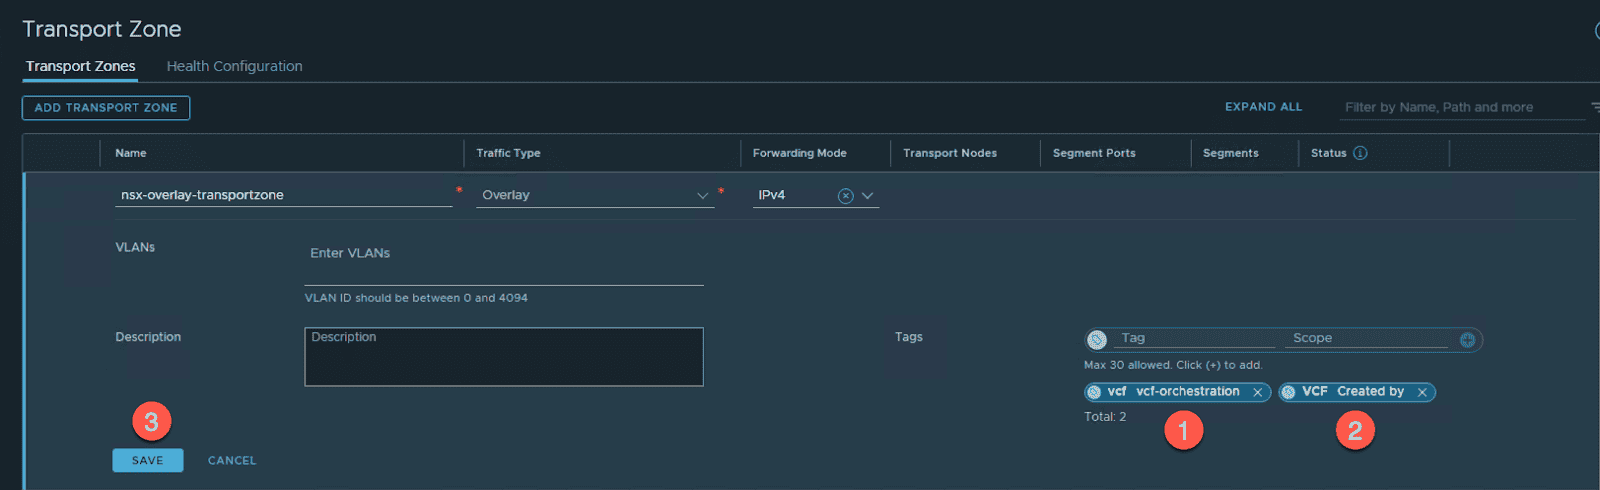Image resolution: width=1600 pixels, height=490 pixels.
Task: Remove the VCF Created by tag
Action: 1421,393
